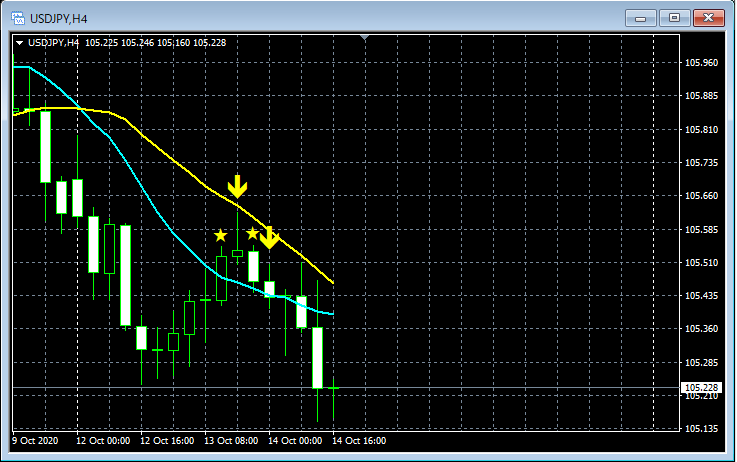Click the 105.510 price scale label
737x462 pixels.
click(701, 262)
